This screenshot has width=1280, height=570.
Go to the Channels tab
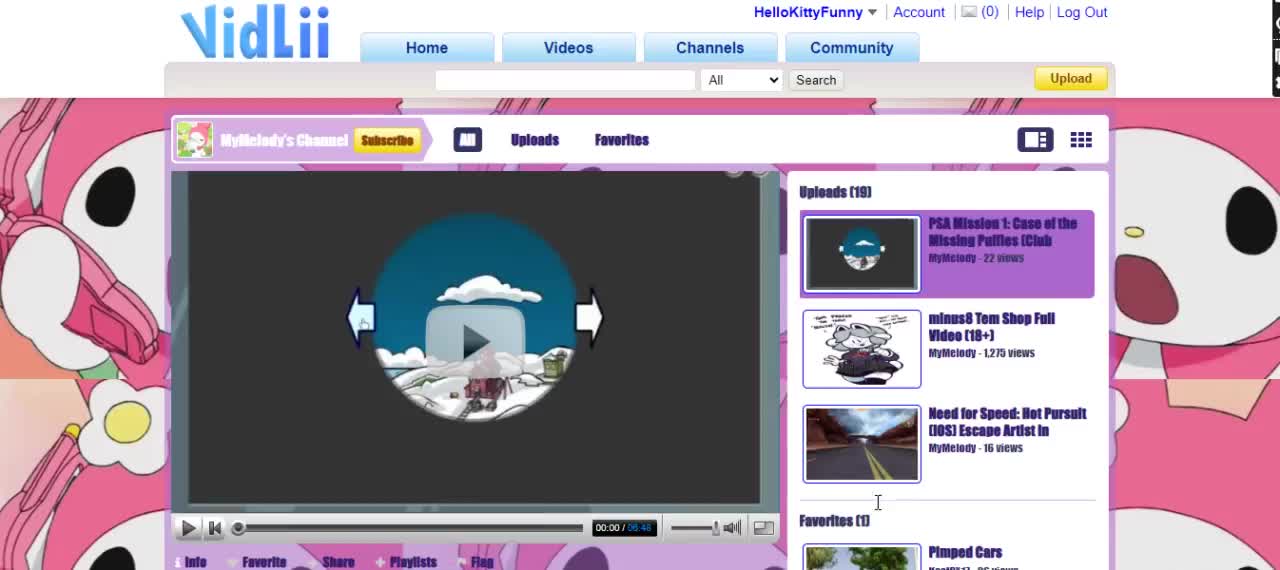point(710,48)
